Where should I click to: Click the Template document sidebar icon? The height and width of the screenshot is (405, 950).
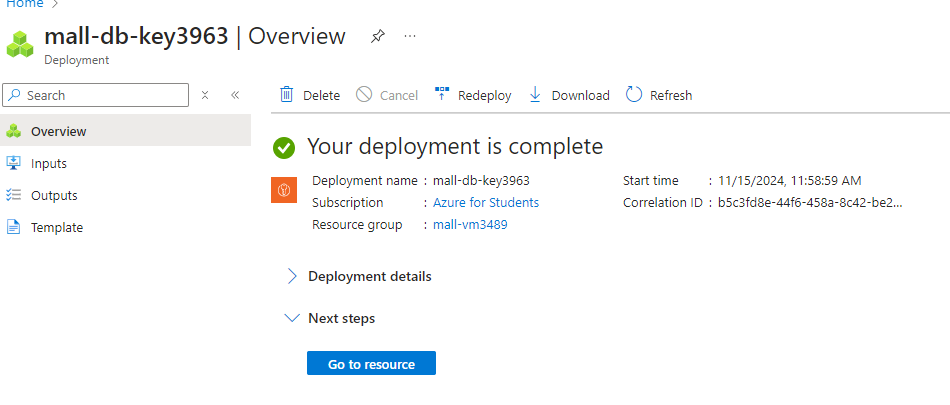tap(13, 227)
